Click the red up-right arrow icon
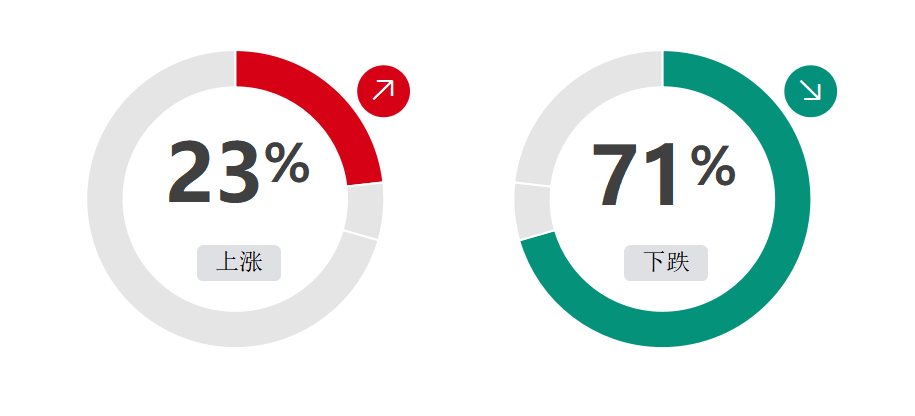Image resolution: width=915 pixels, height=416 pixels. [383, 91]
